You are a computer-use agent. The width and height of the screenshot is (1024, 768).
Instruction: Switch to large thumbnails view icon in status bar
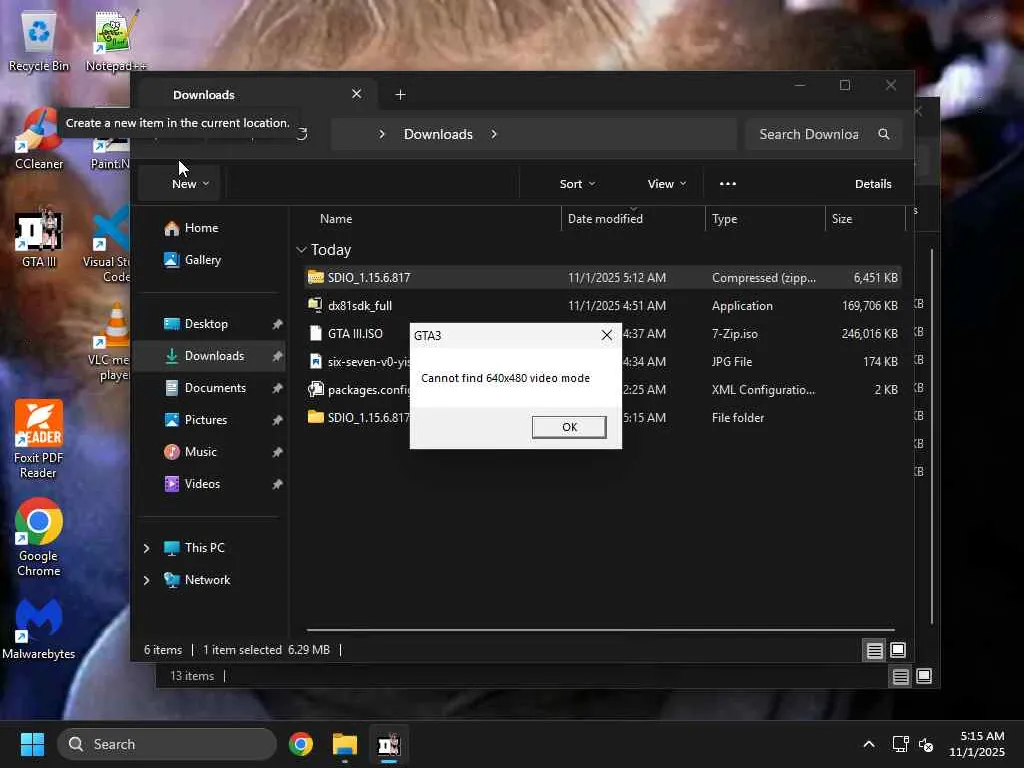point(898,650)
